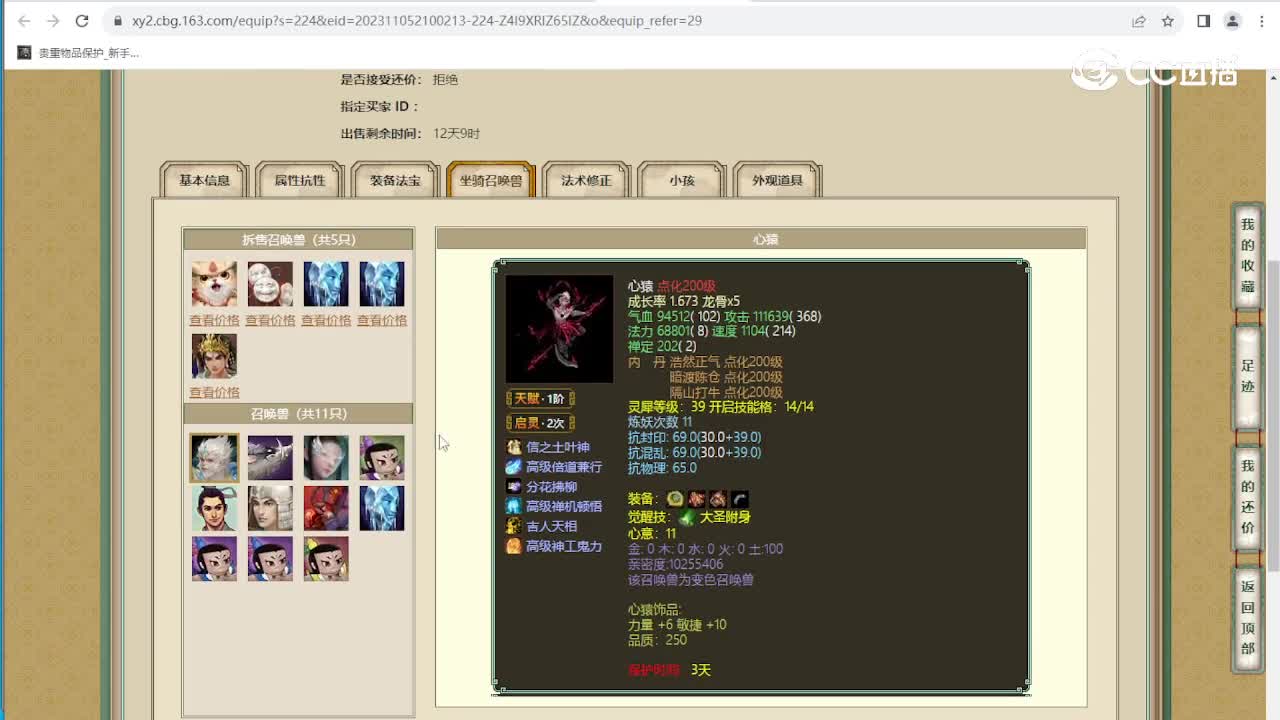Viewport: 1280px width, 720px height.
Task: Click the 品质: 250 line
Action: [x=657, y=640]
